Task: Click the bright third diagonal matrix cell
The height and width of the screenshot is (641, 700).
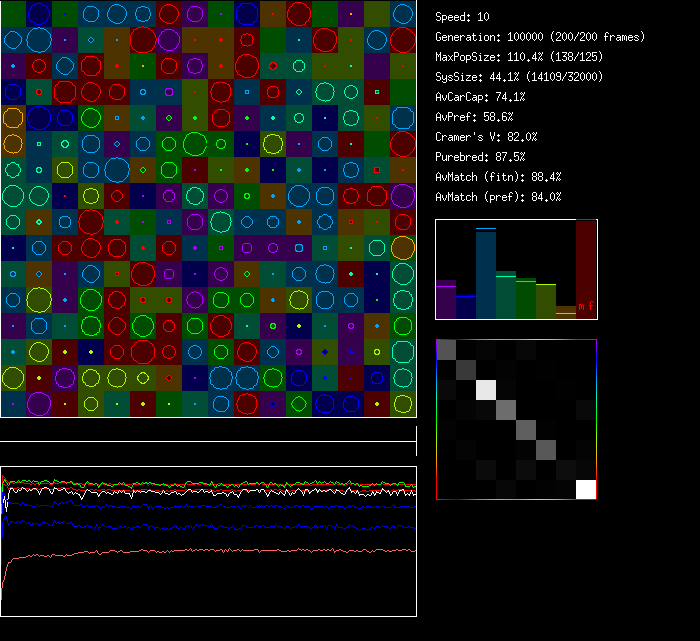Action: 486,389
